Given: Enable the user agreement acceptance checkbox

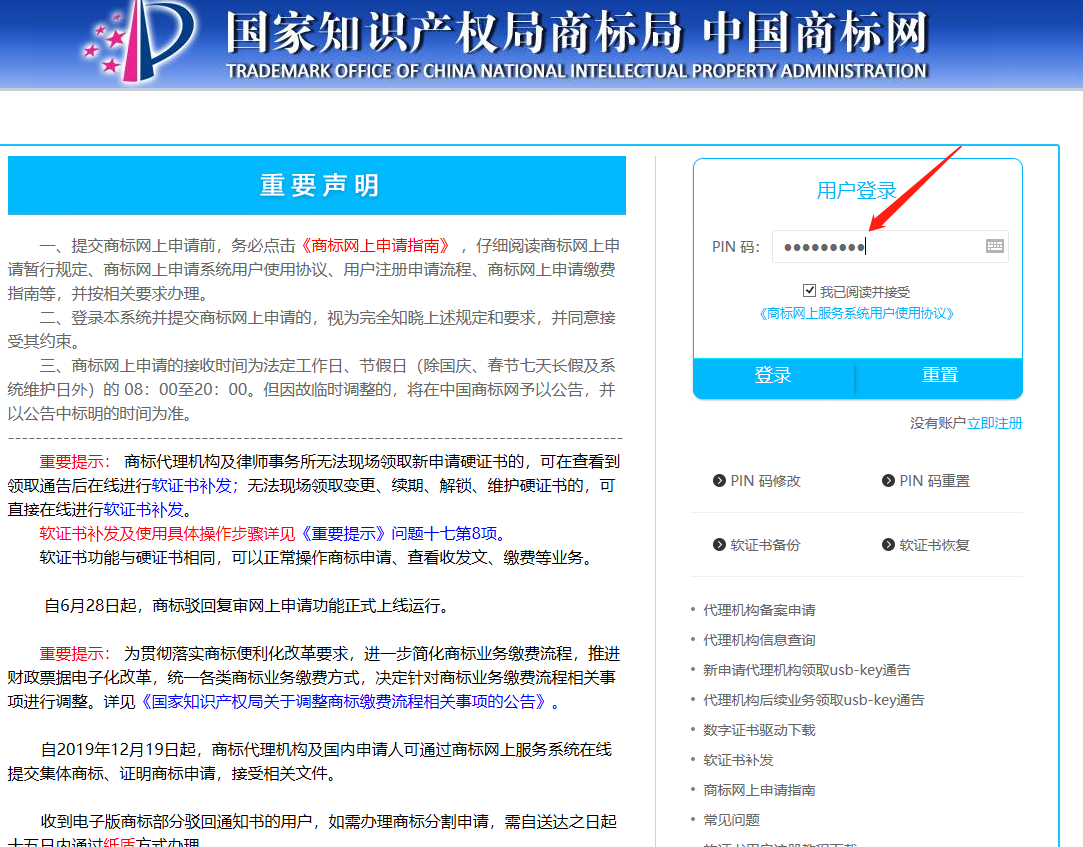Looking at the screenshot, I should [810, 290].
